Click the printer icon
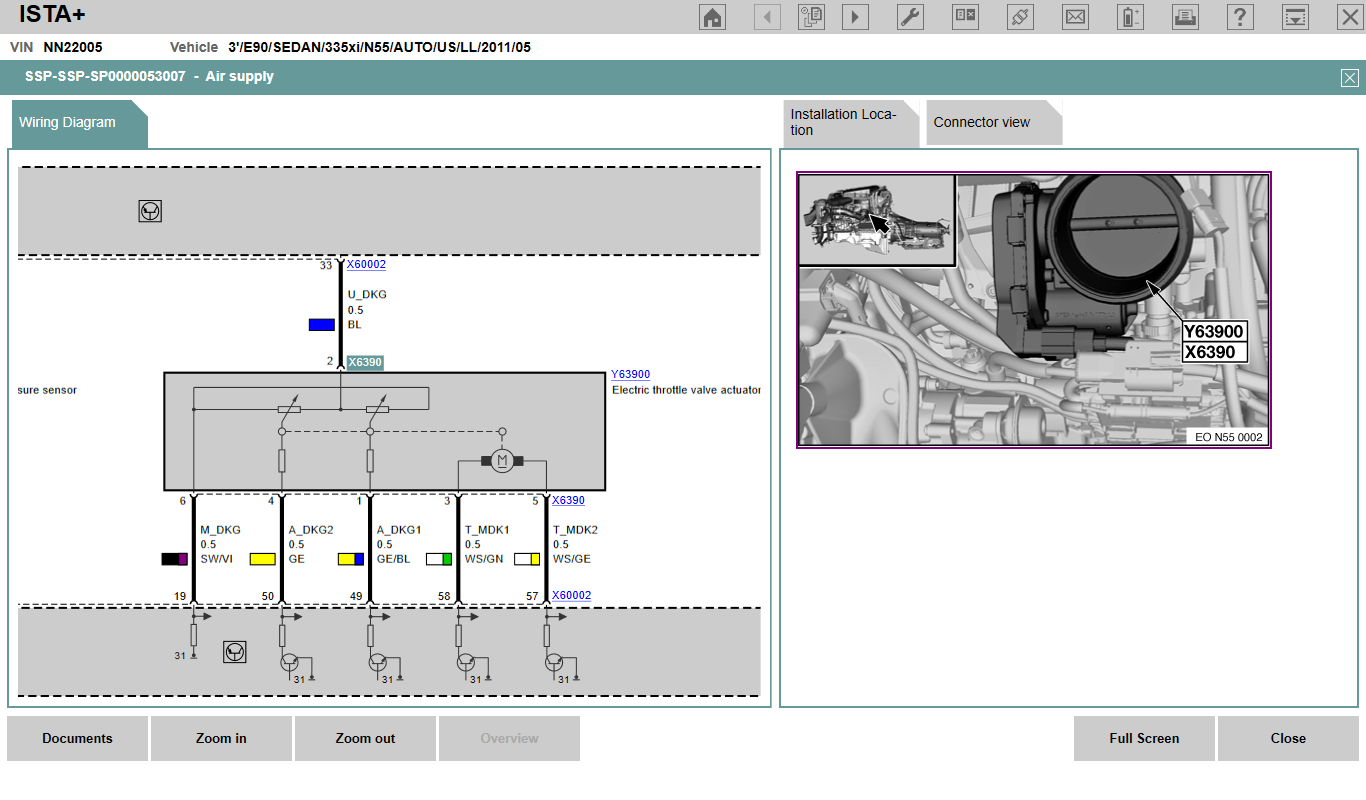Screen dimensions: 1366x800 click(x=1185, y=17)
